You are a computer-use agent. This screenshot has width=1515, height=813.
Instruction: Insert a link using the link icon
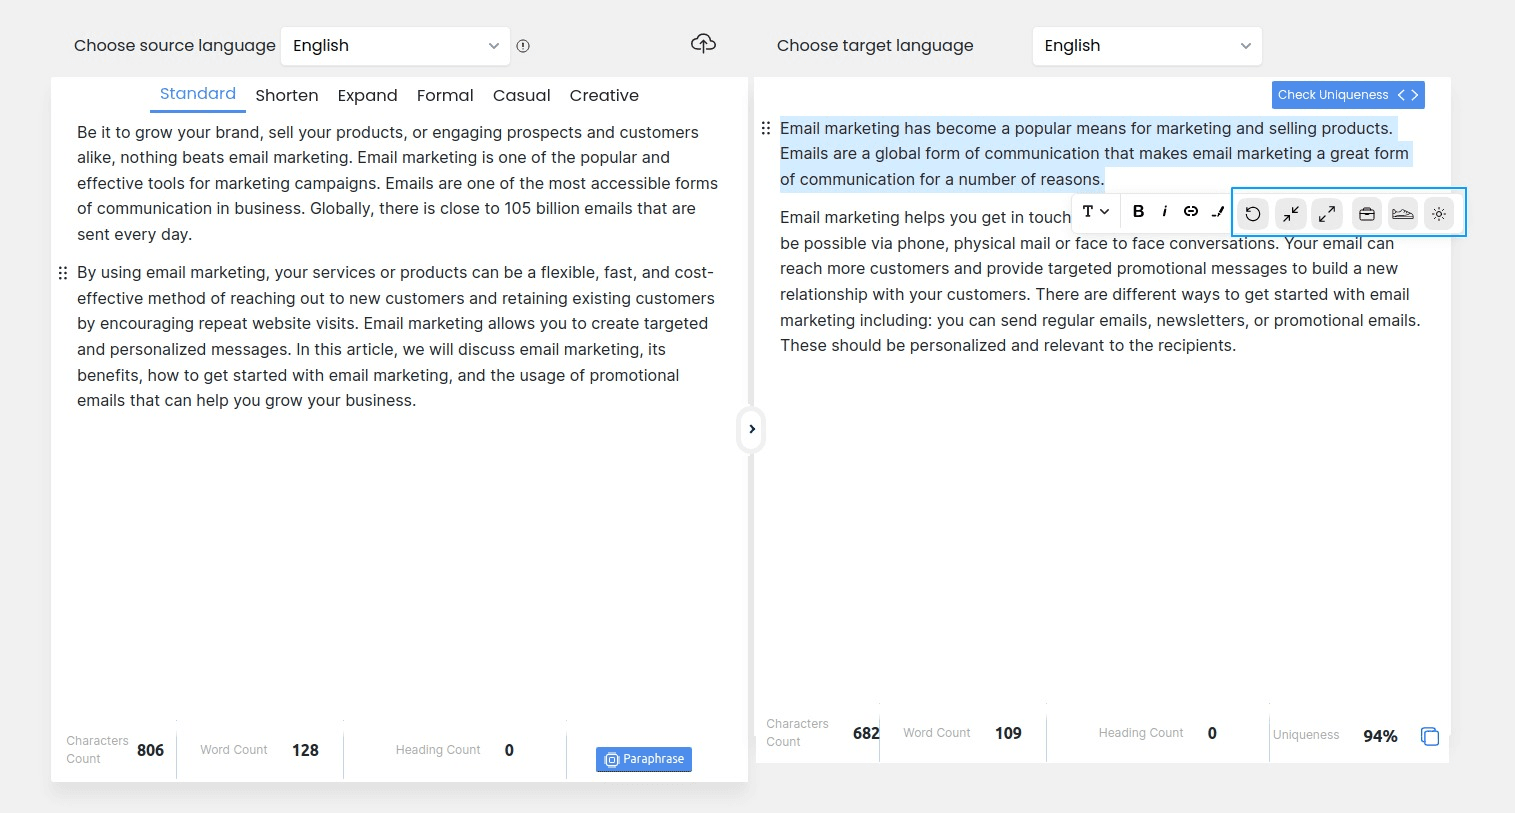1190,211
